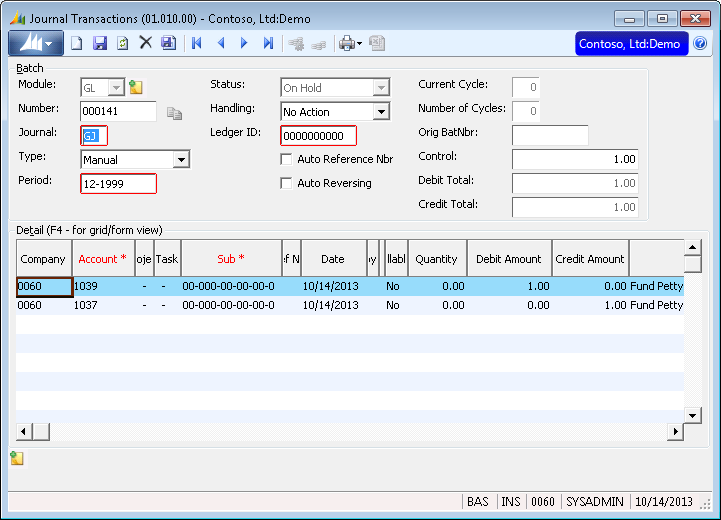Open the Dynamics SL application menu button
This screenshot has width=721, height=520.
pos(36,44)
